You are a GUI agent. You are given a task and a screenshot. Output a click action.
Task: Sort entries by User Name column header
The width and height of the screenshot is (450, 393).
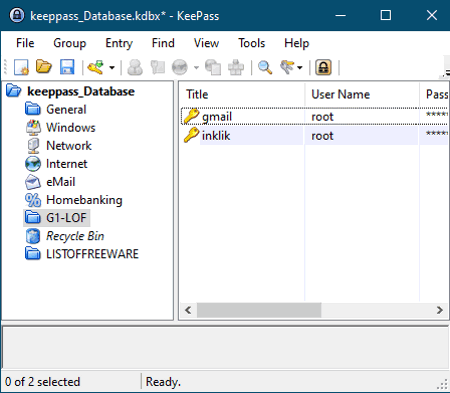point(362,94)
